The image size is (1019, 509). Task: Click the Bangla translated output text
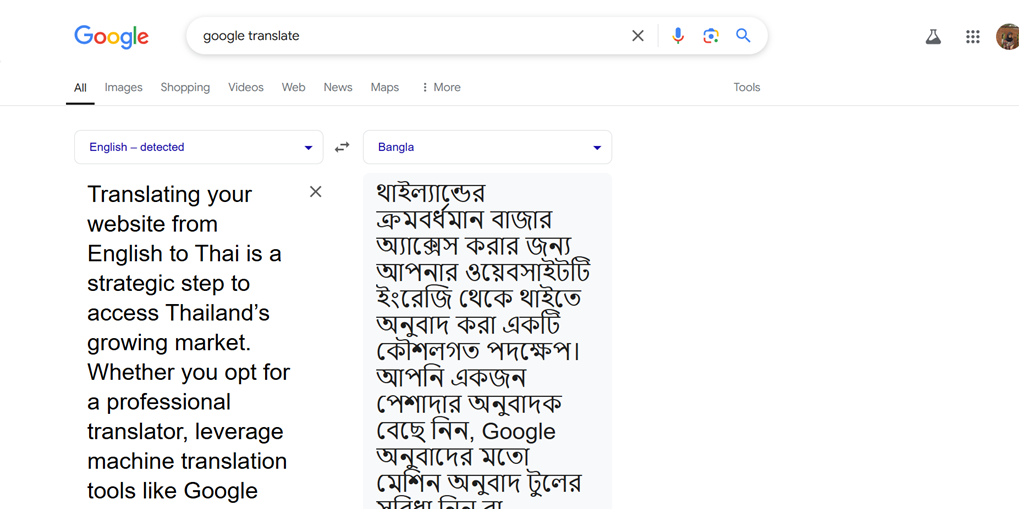point(484,343)
